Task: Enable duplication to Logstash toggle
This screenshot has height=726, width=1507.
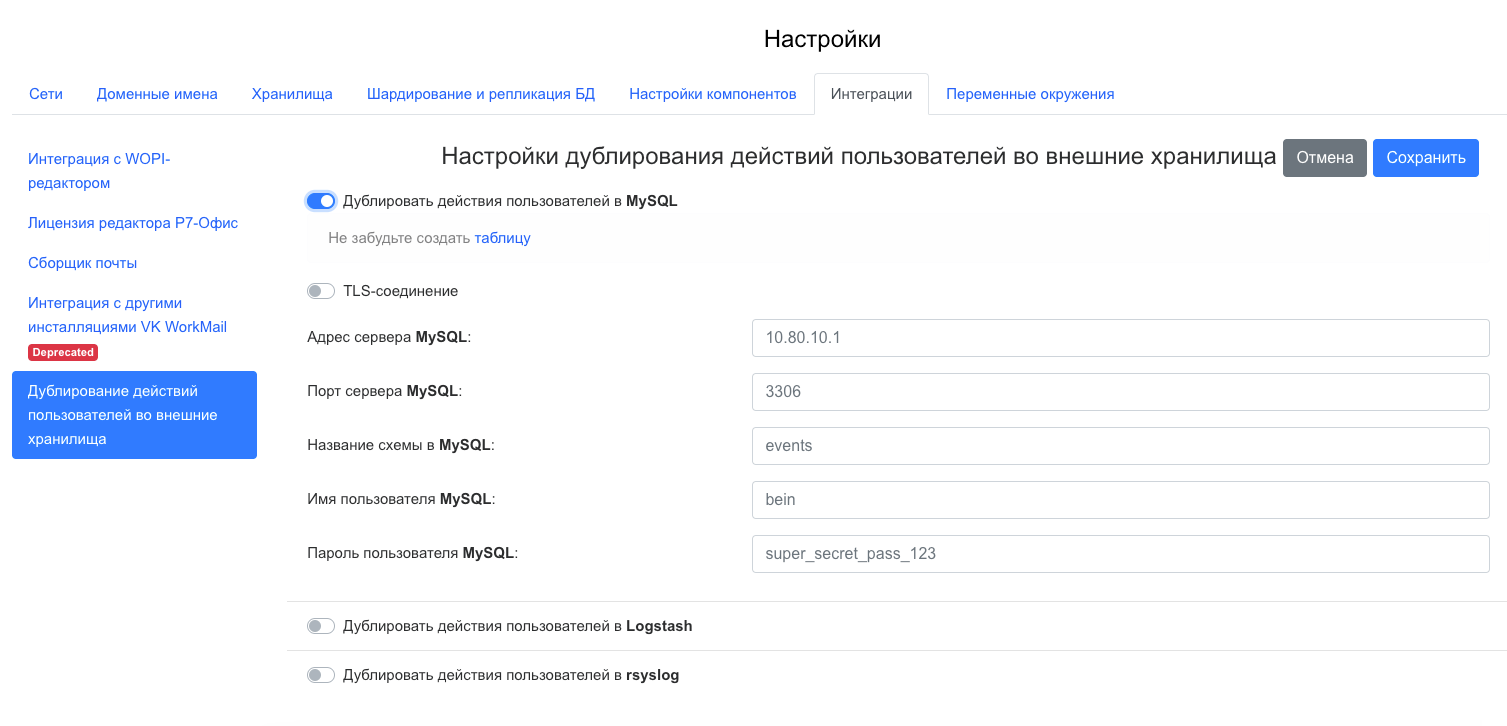Action: [x=321, y=626]
